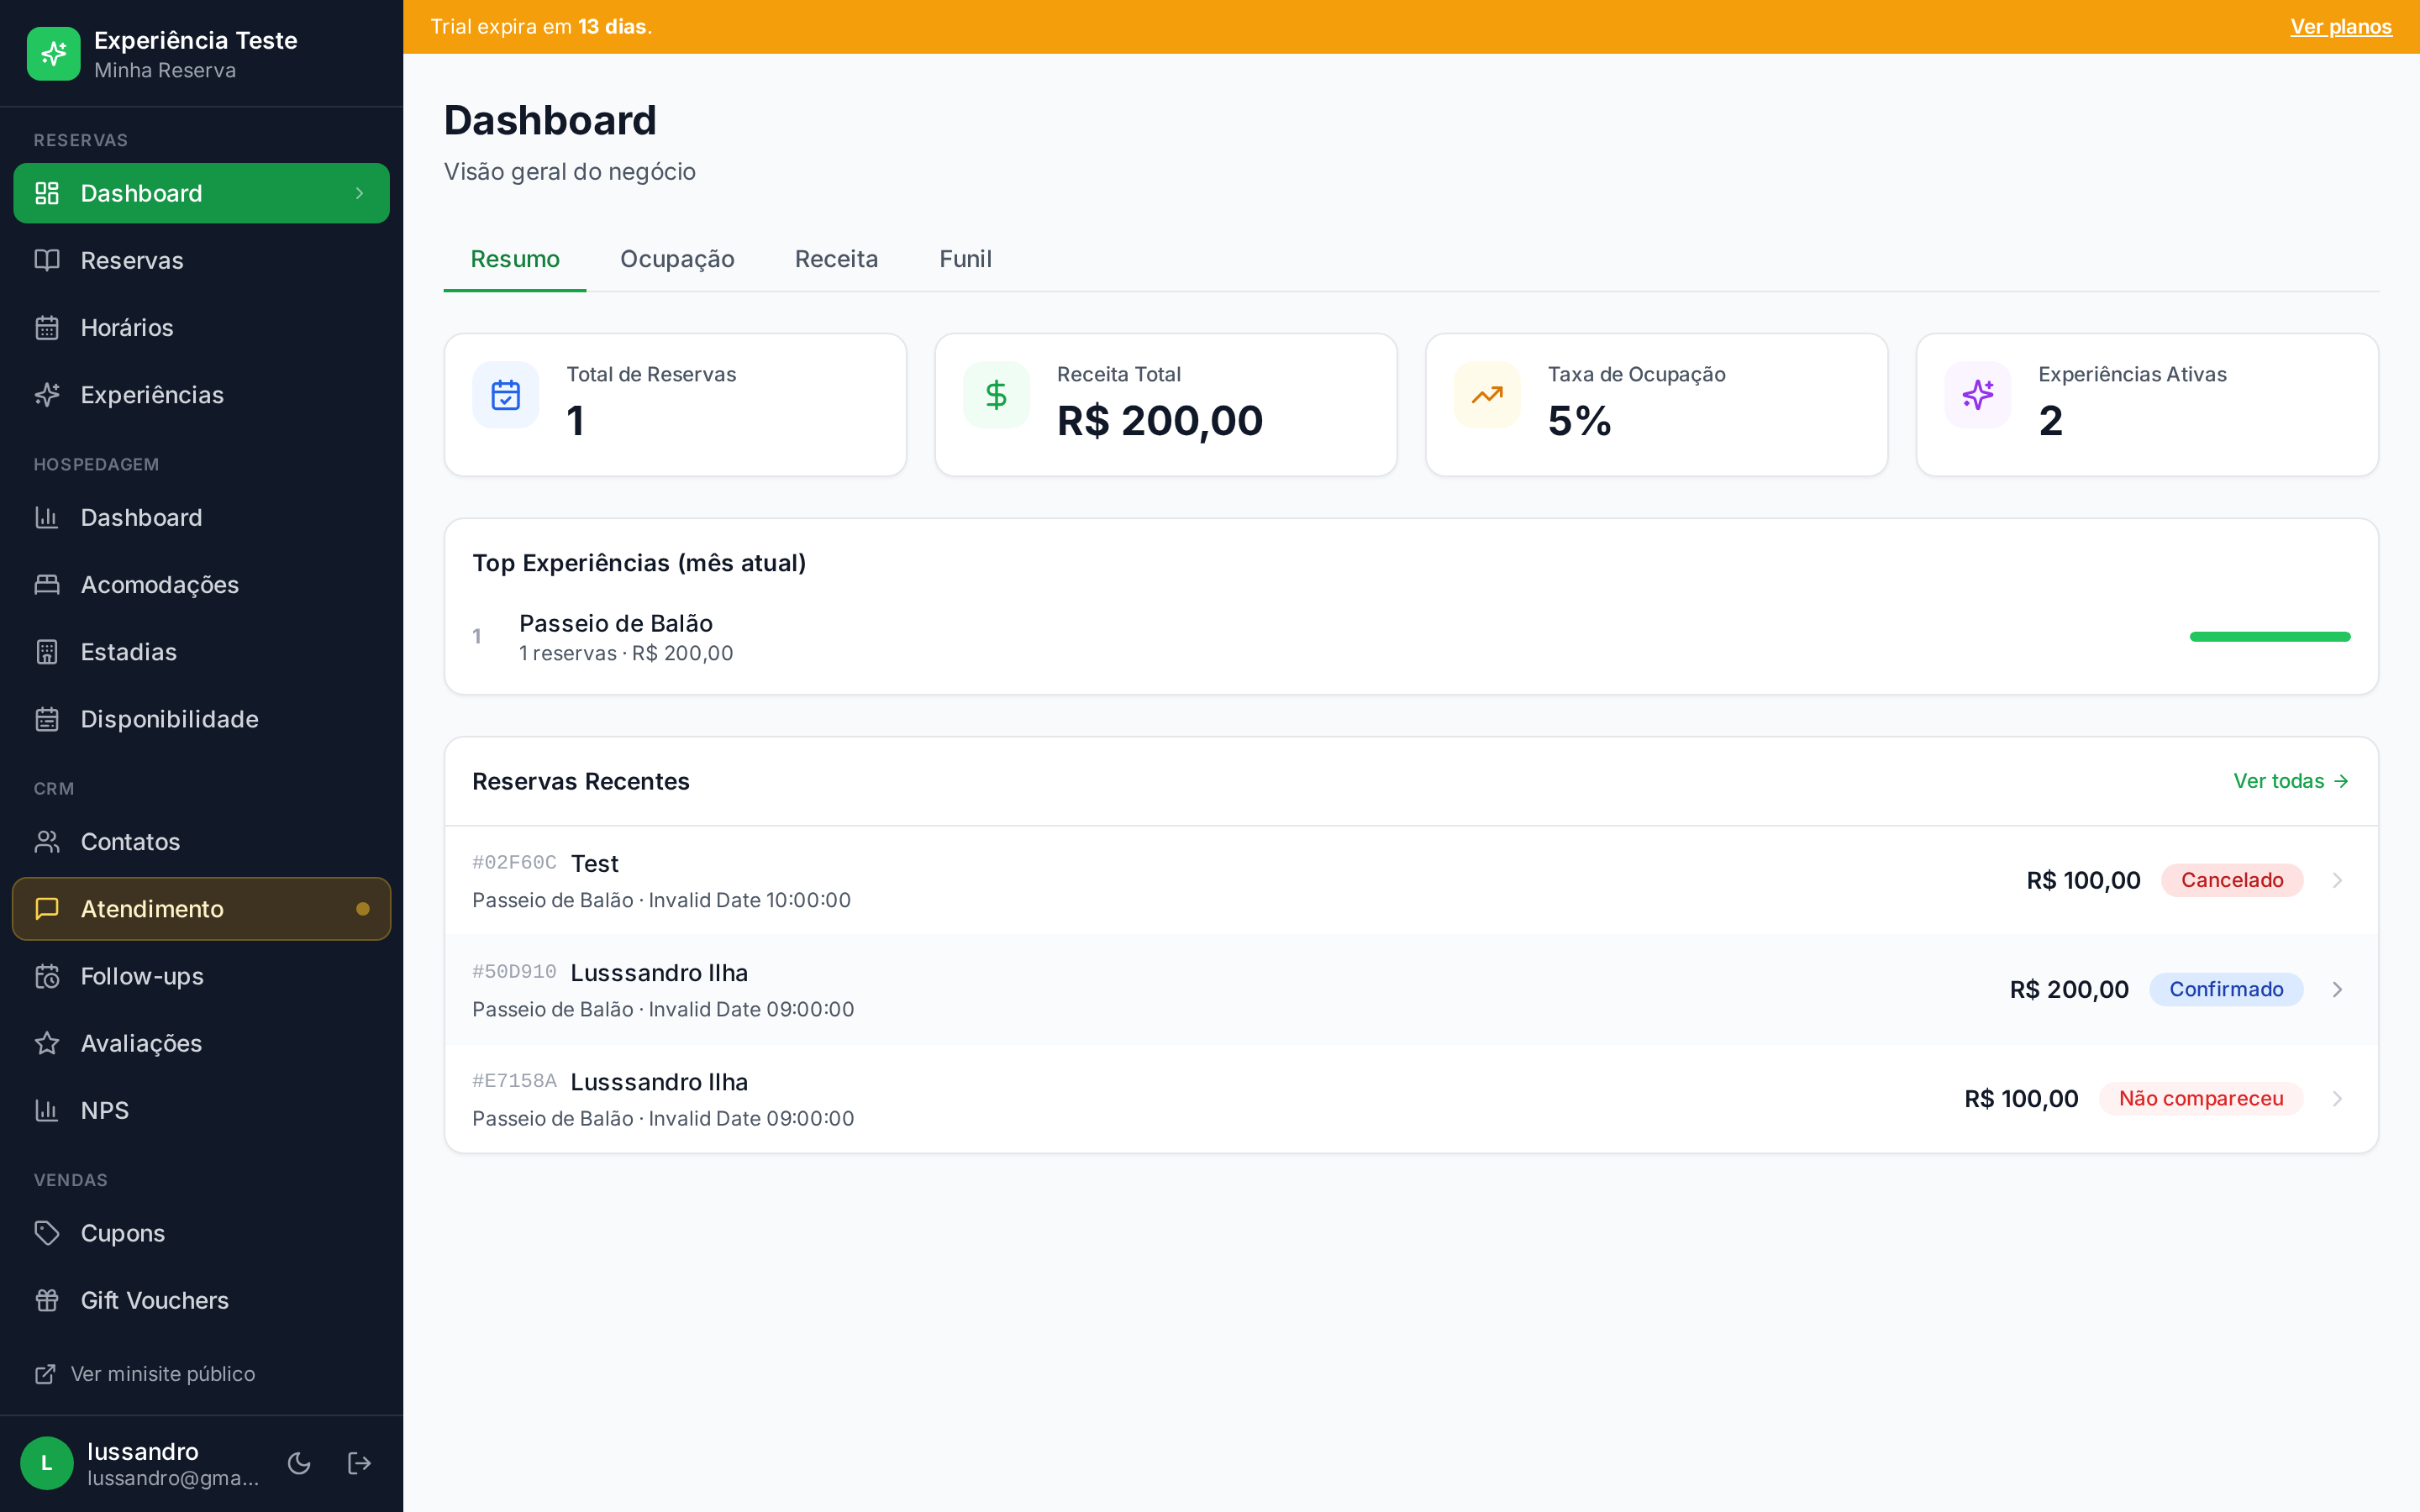Open Acomodações in the sidebar menu

[201, 584]
